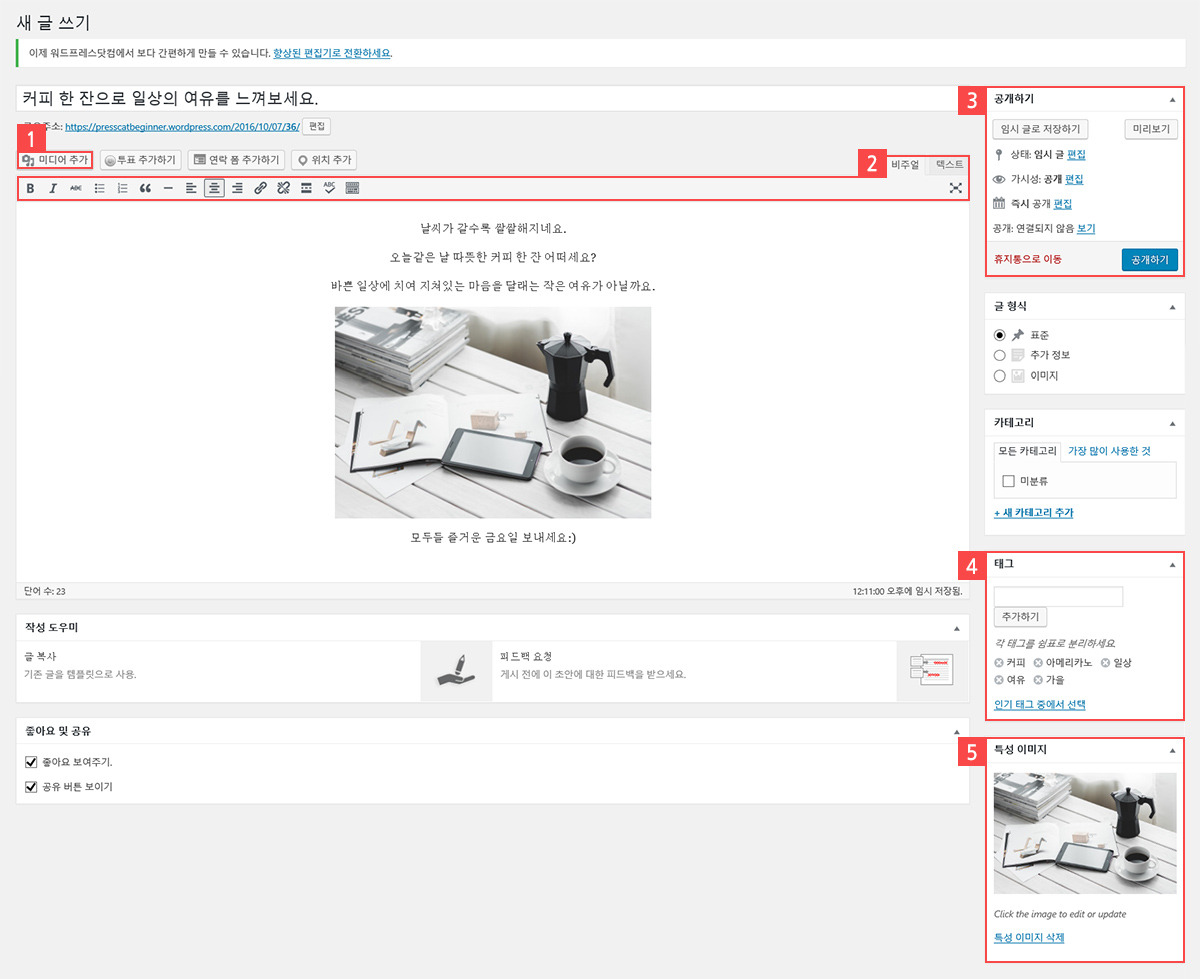Image resolution: width=1200 pixels, height=979 pixels.
Task: Collapse the 작성 도우미 panel
Action: tap(957, 628)
